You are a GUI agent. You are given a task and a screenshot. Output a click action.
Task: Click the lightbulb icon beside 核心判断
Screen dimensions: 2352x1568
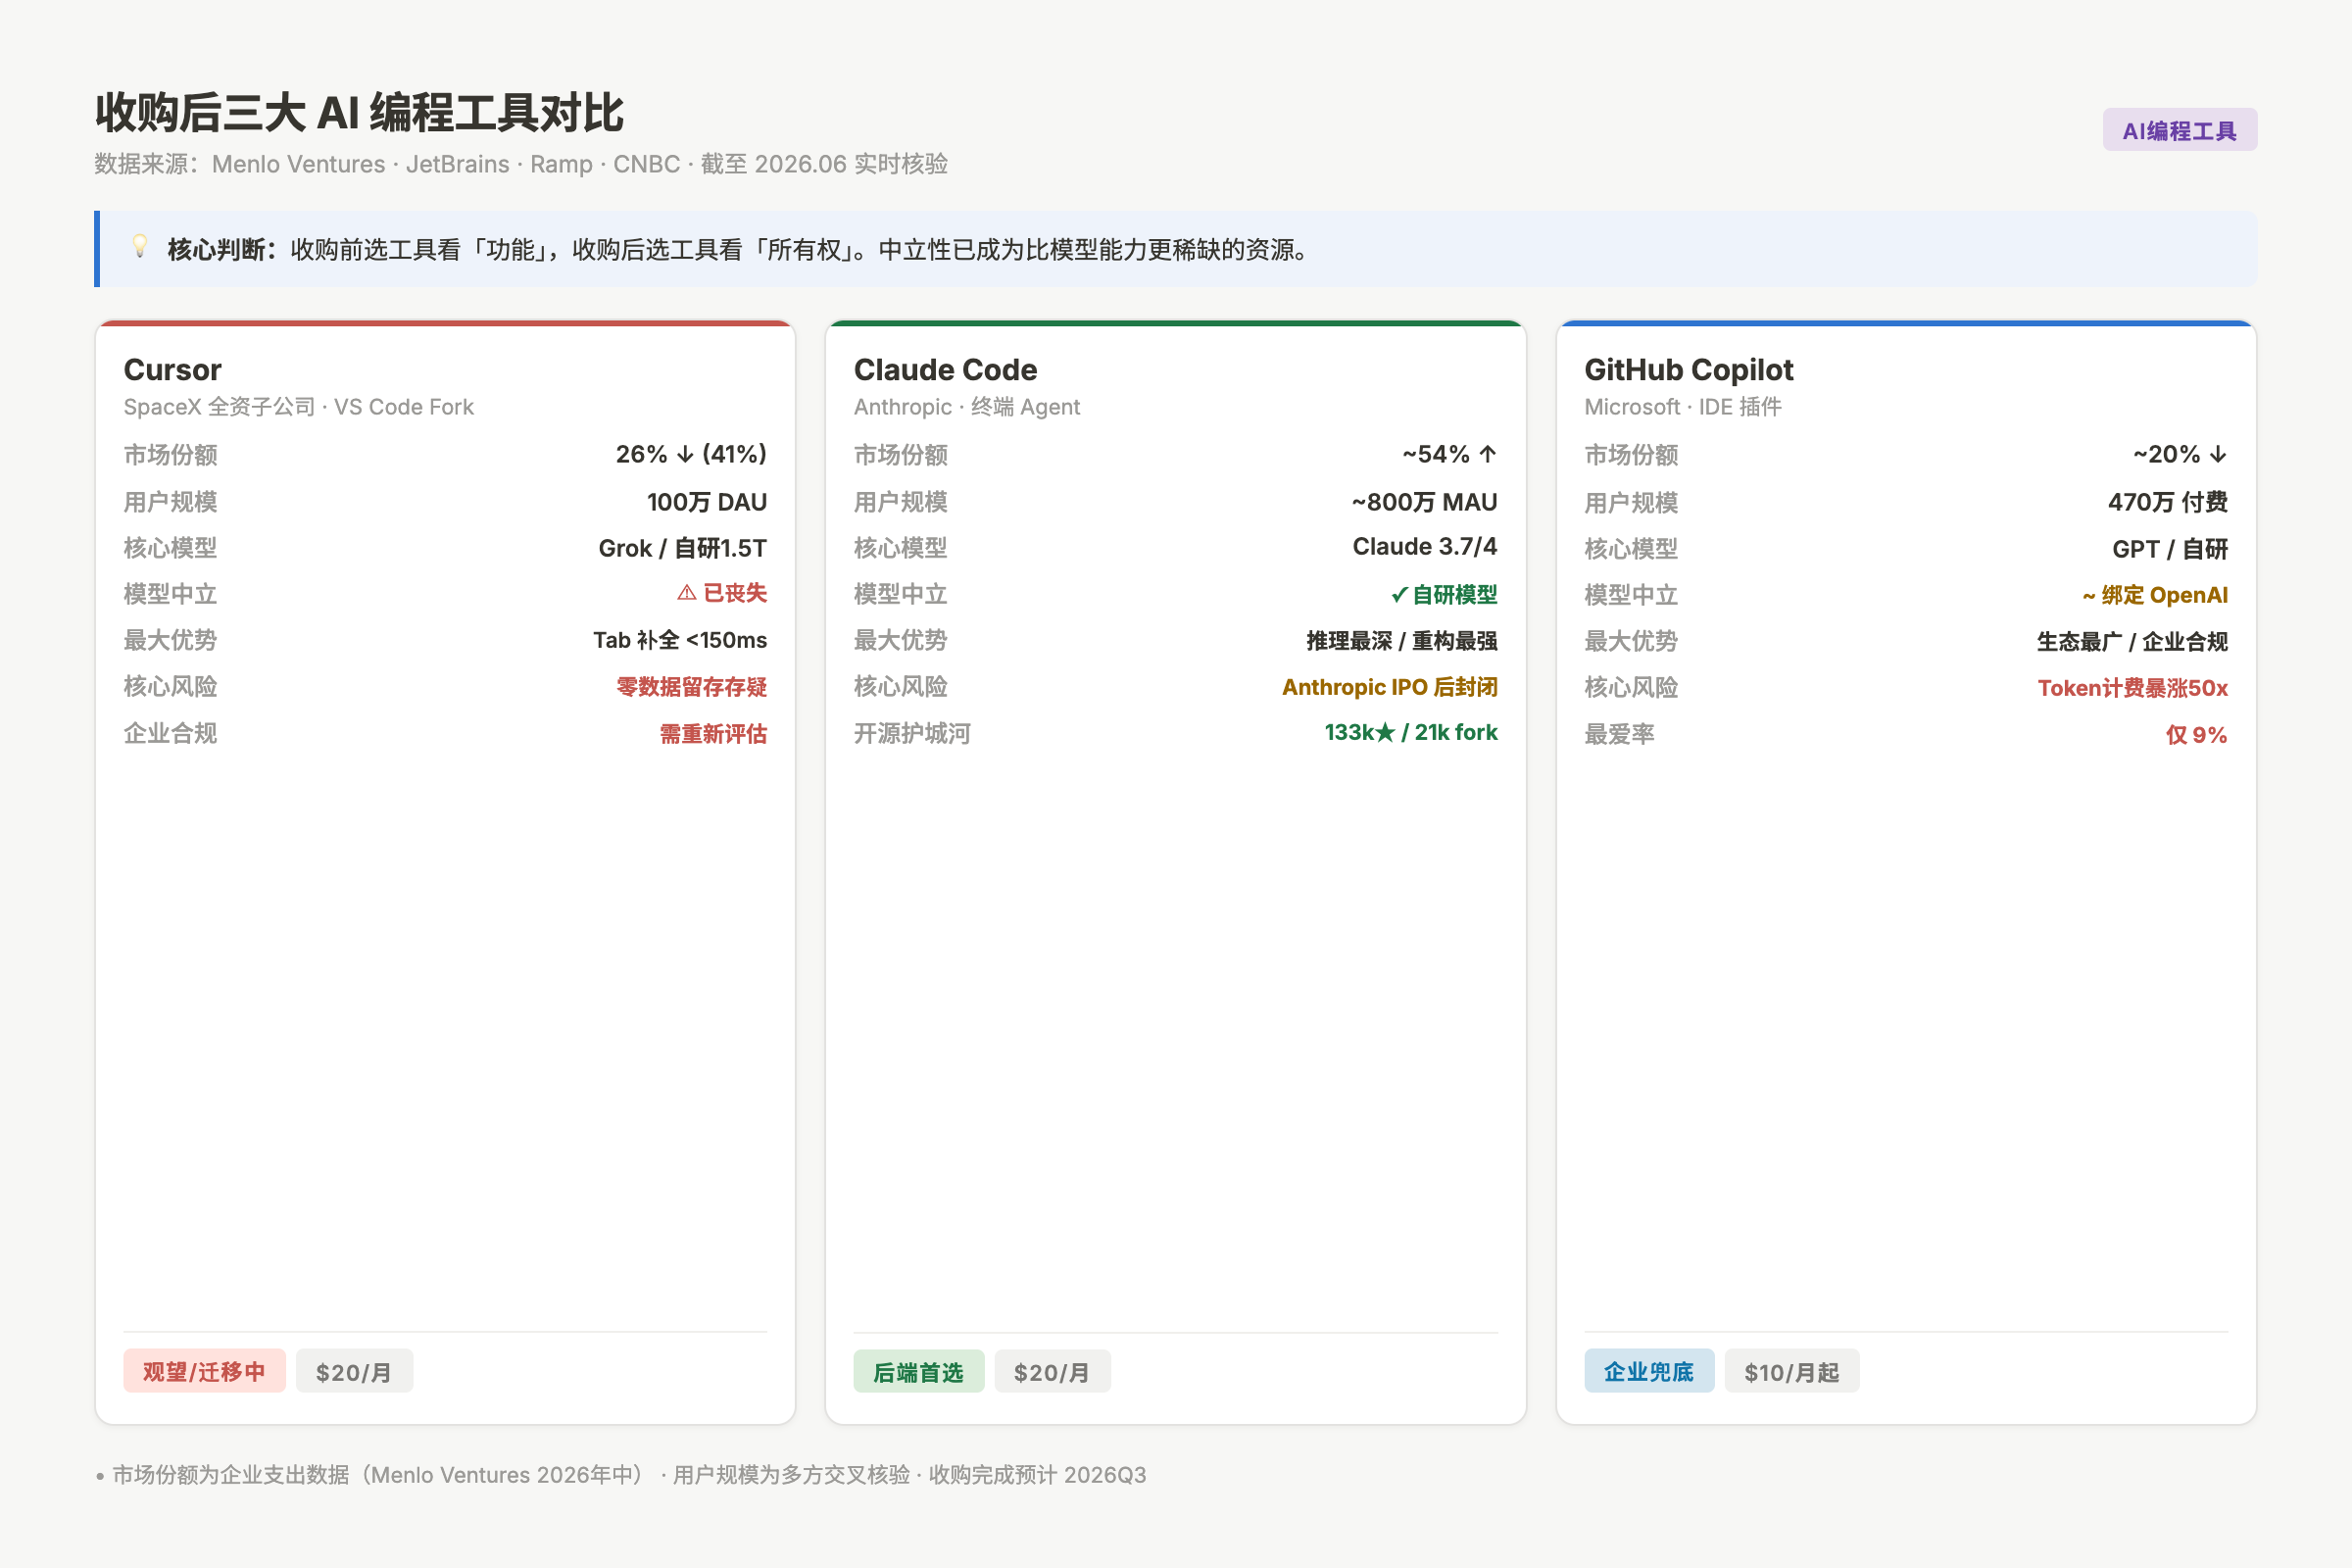click(x=140, y=246)
